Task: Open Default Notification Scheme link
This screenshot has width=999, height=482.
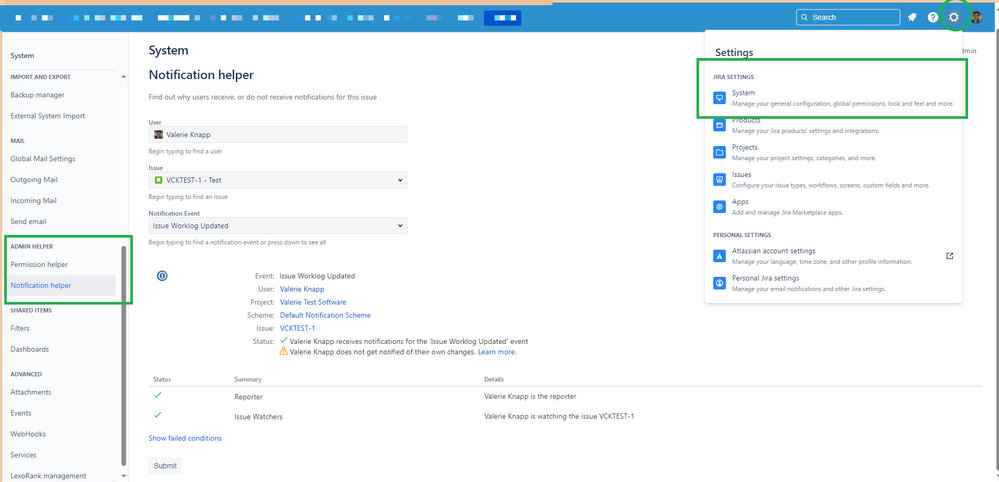Action: (x=325, y=315)
